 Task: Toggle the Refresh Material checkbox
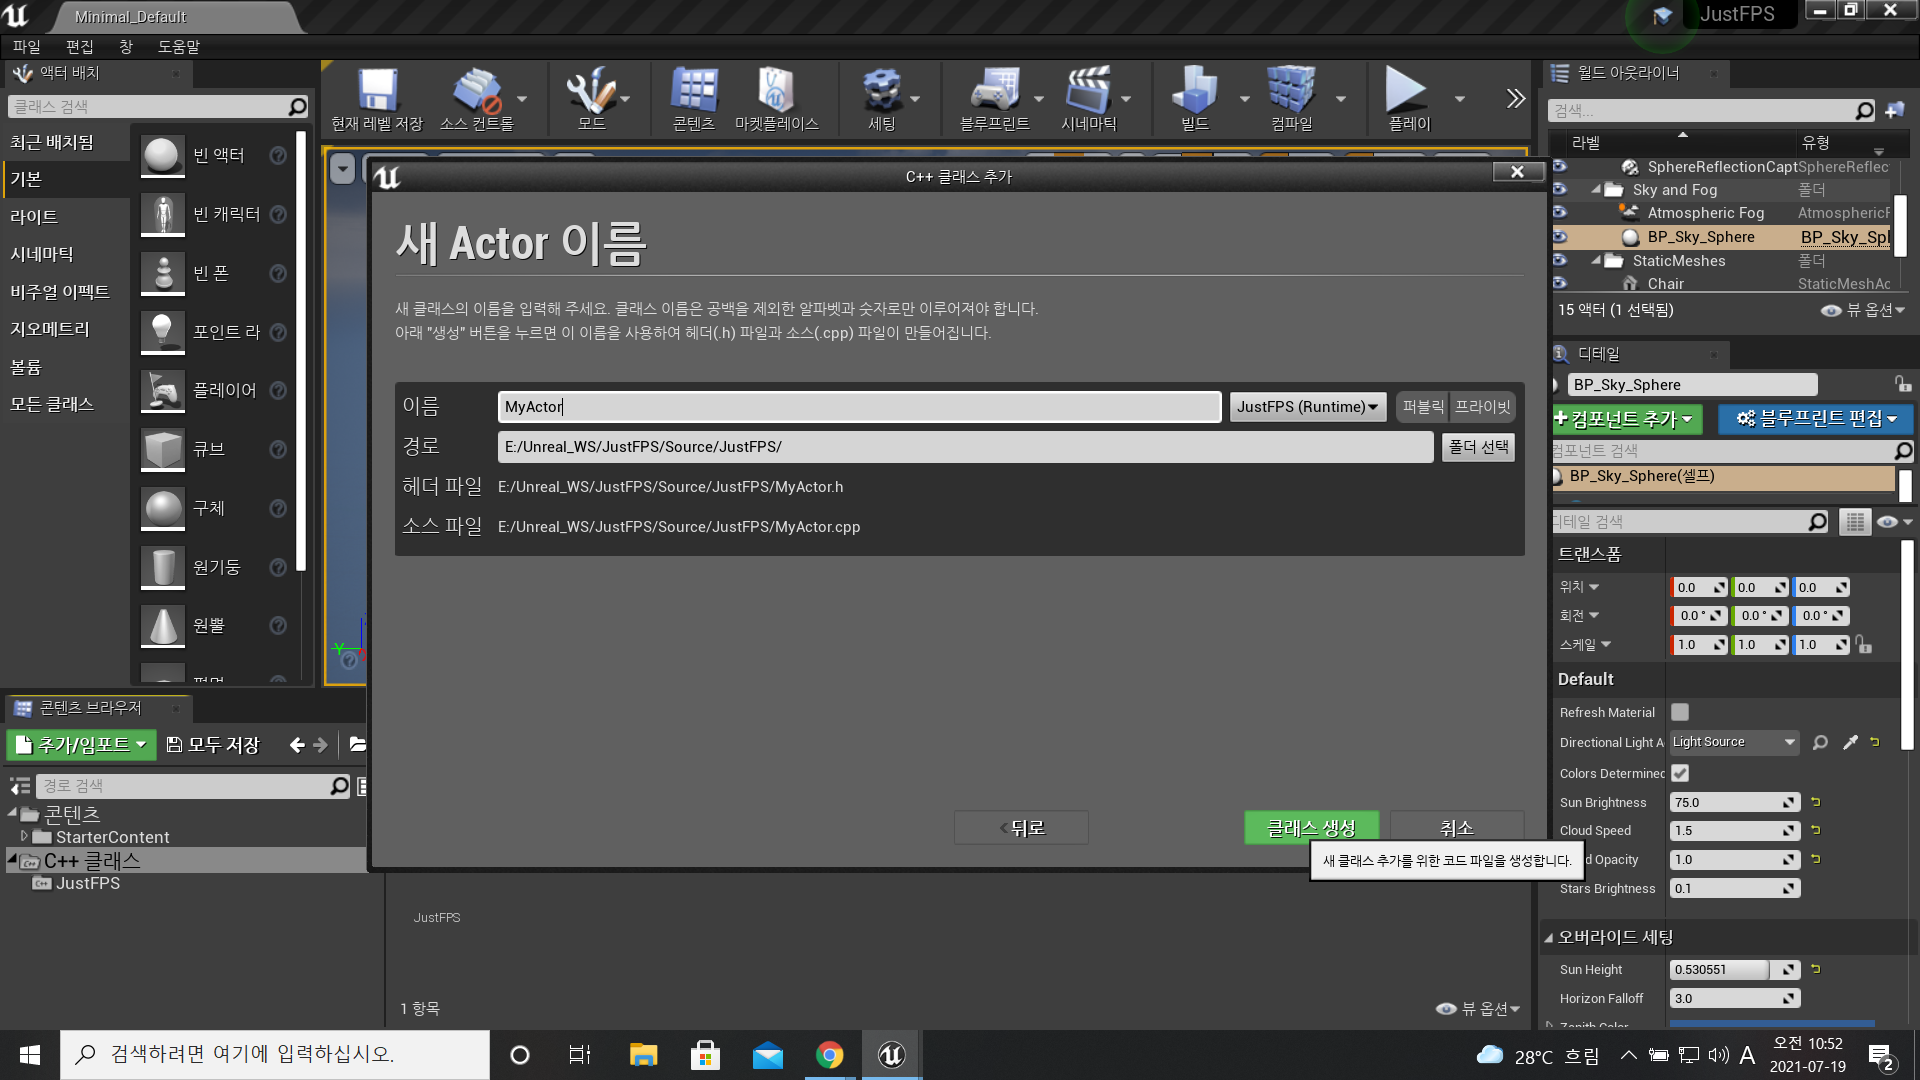[x=1680, y=712]
